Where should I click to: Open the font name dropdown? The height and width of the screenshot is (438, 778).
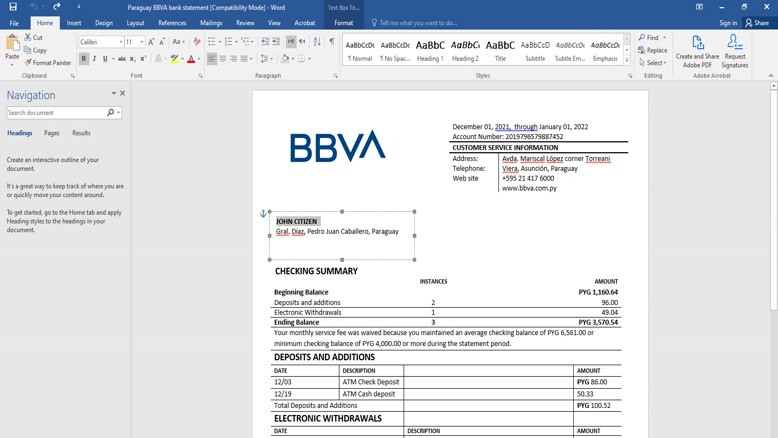click(121, 42)
